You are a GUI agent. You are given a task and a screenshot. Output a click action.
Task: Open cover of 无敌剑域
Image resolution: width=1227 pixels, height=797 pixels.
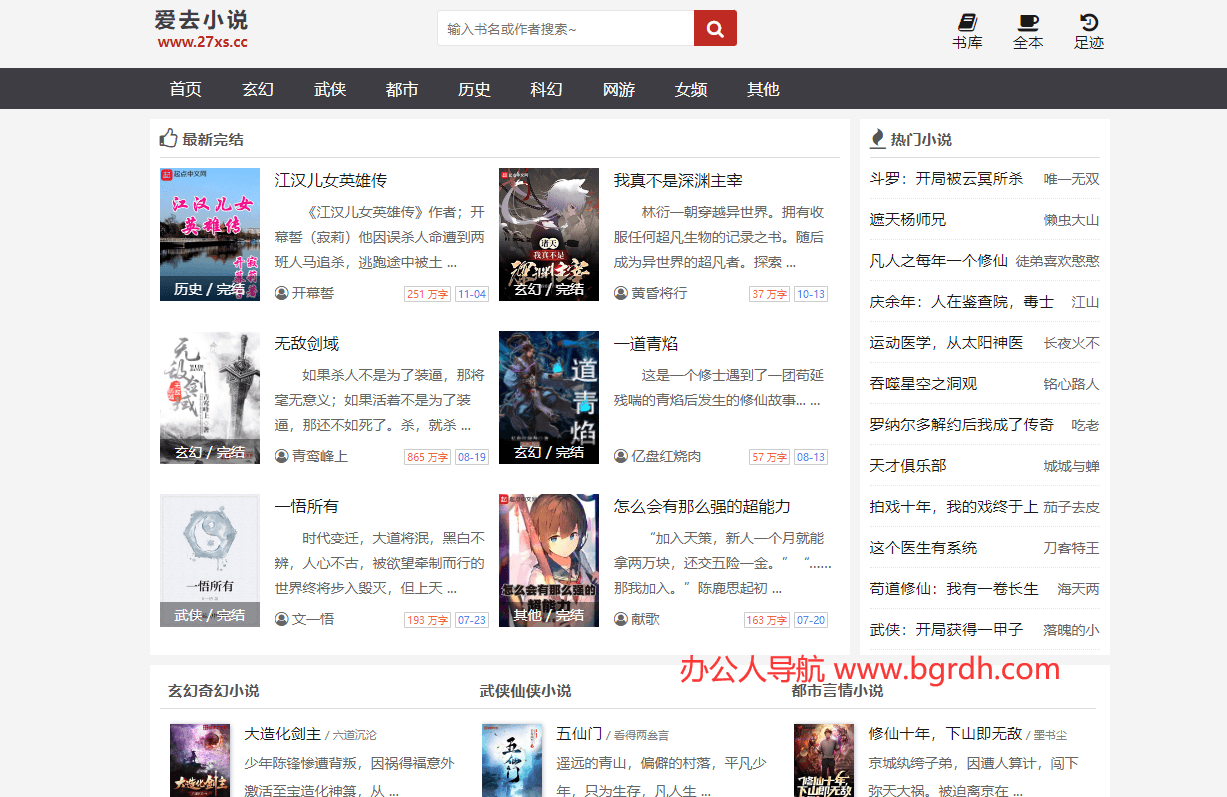(210, 397)
